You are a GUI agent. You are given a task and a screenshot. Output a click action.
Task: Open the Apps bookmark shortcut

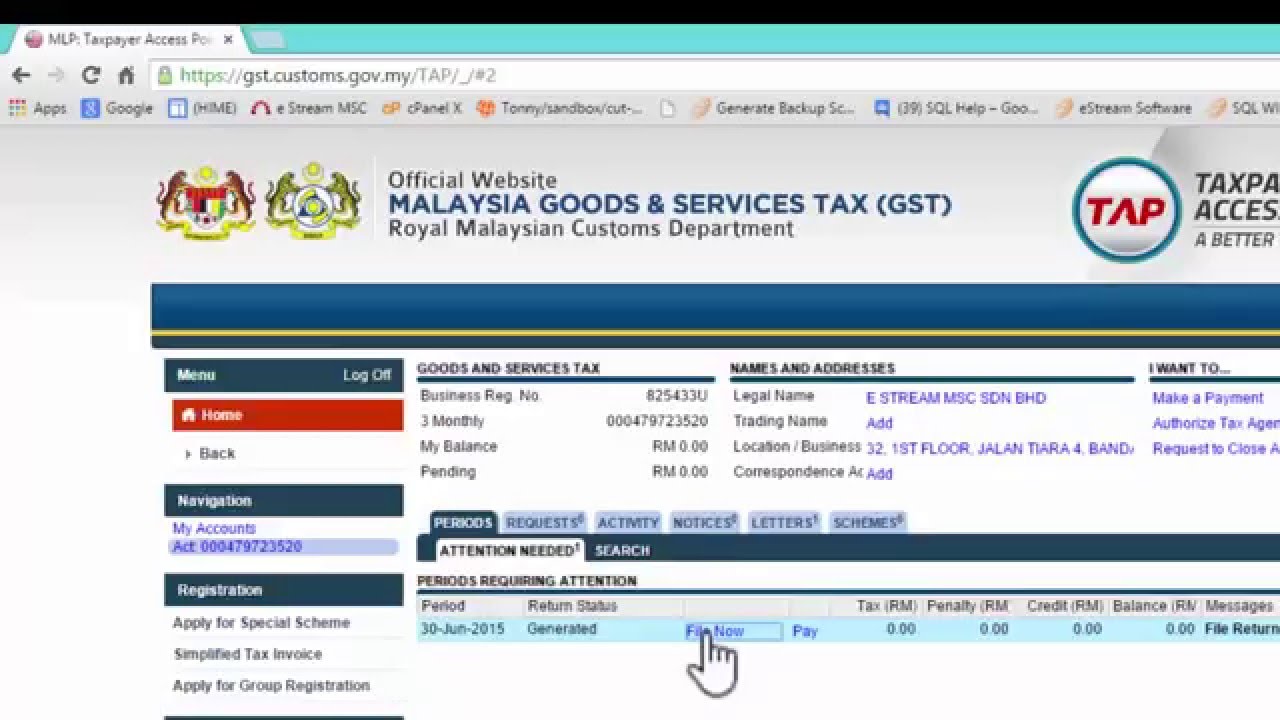coord(38,108)
